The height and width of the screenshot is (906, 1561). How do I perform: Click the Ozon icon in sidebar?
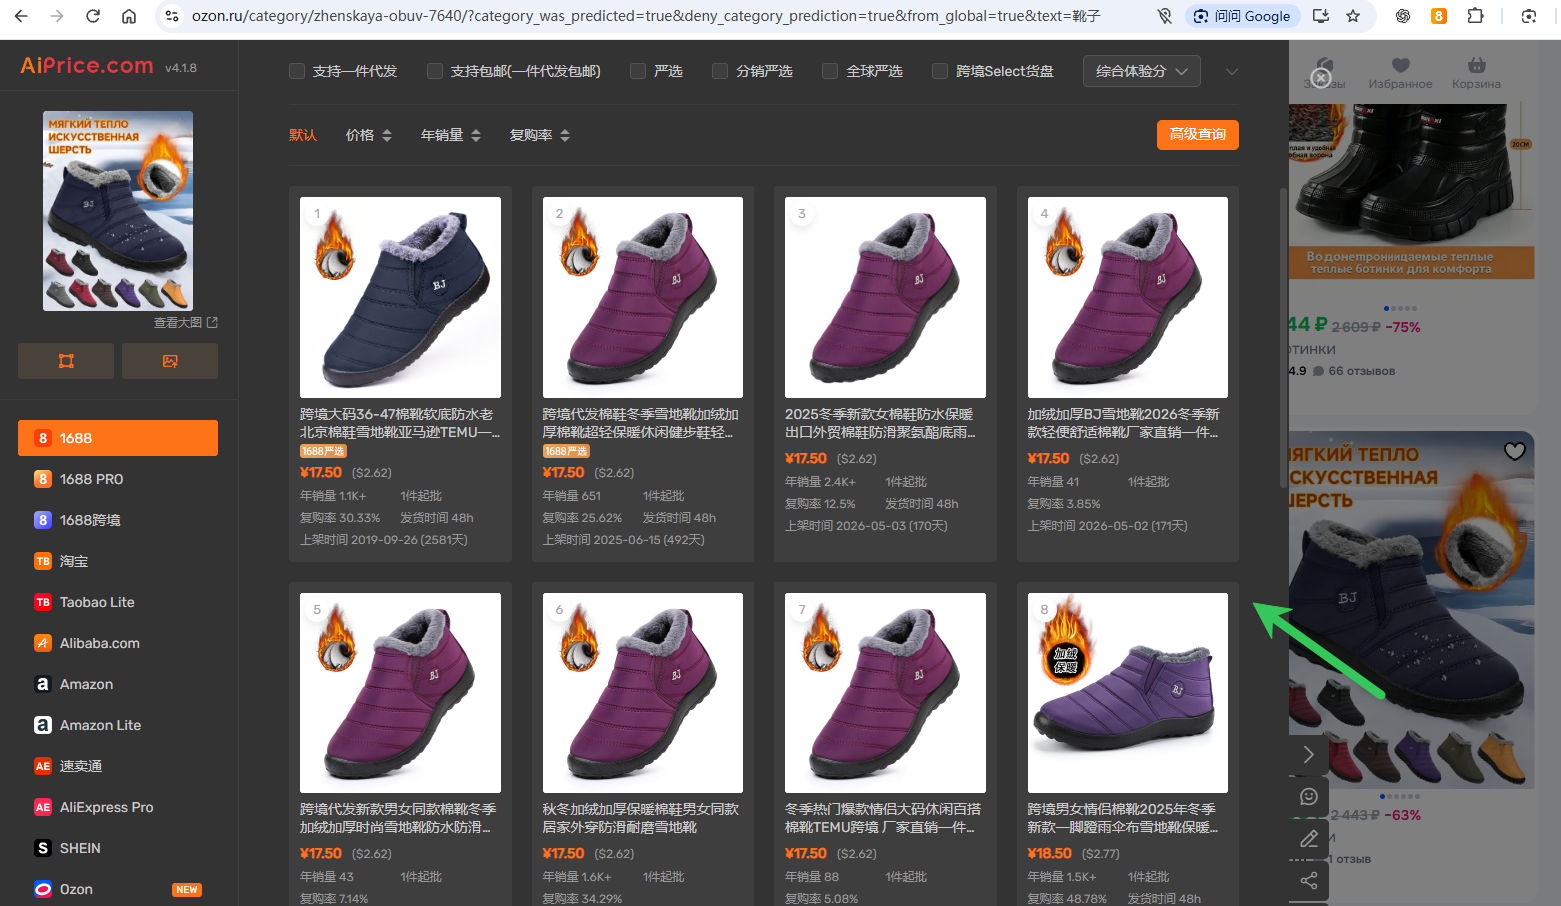[43, 889]
